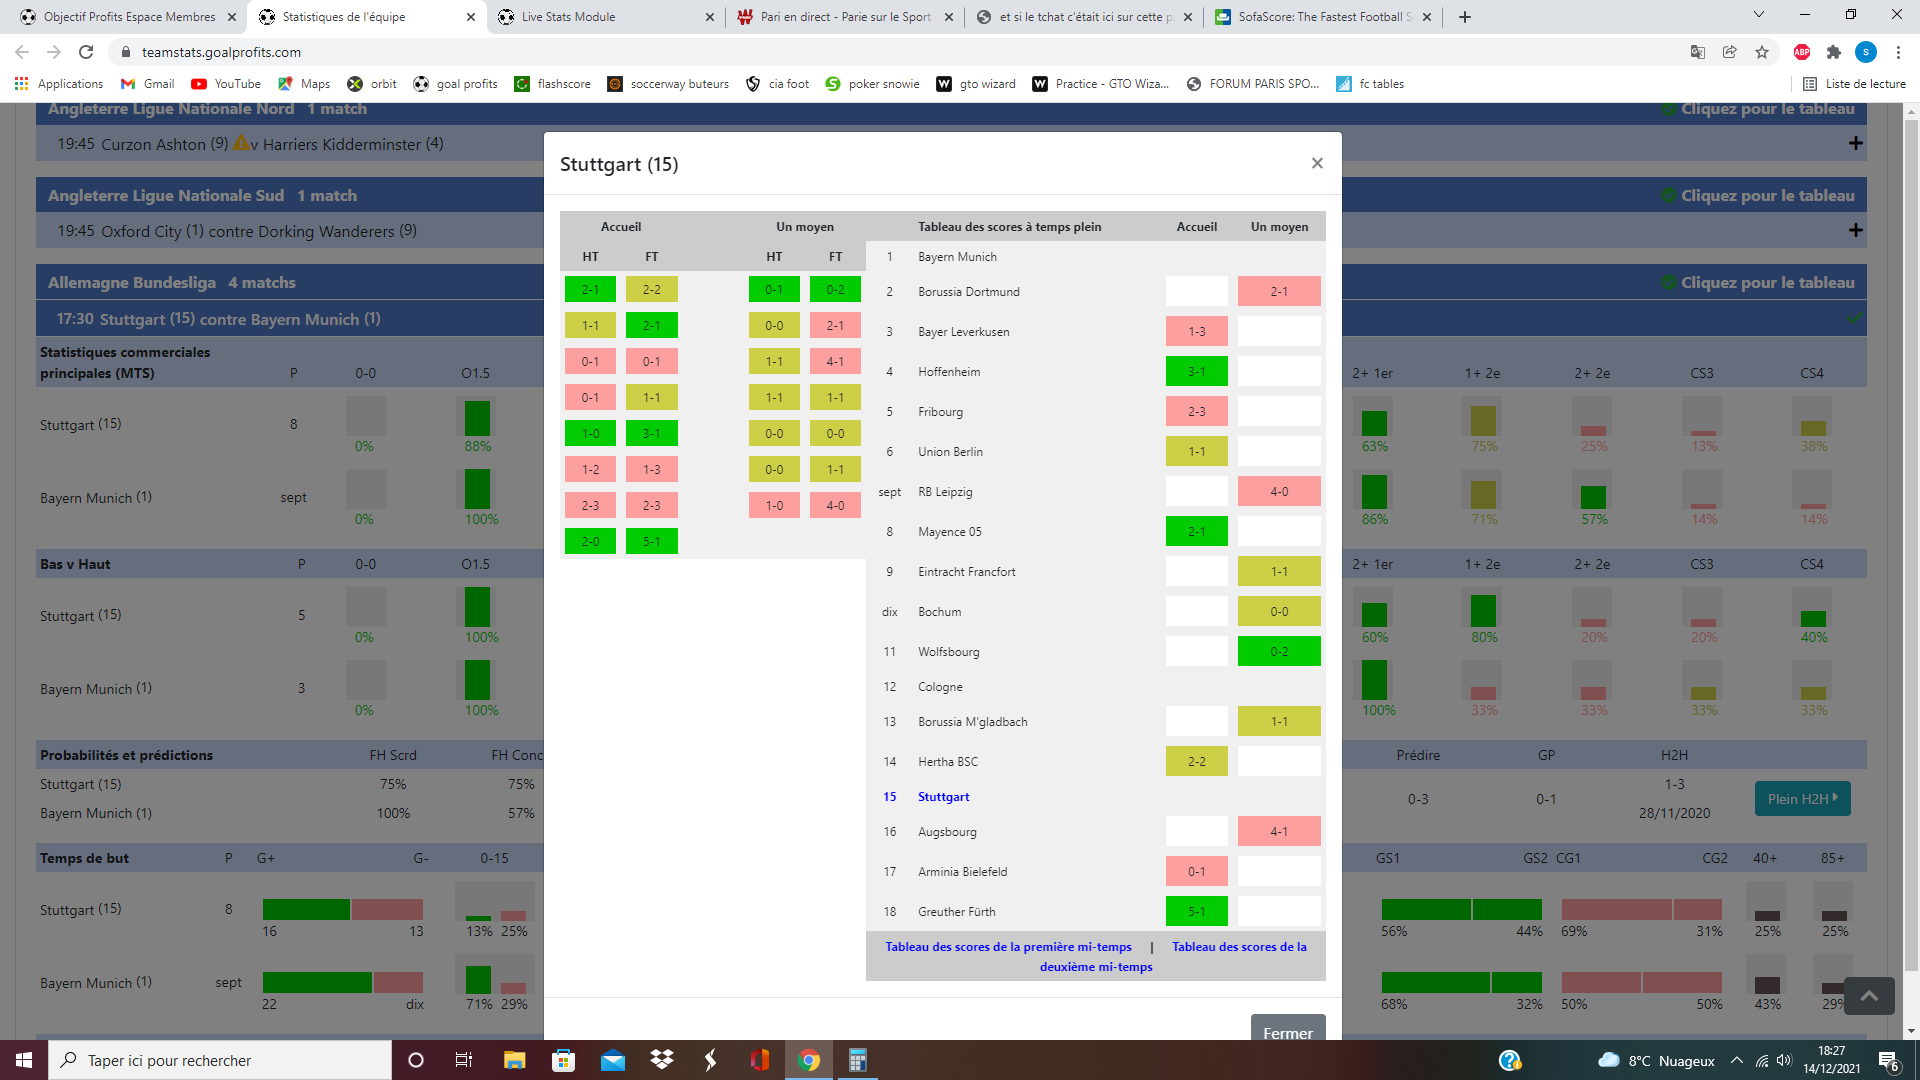Click 'Cliquez pour le tableau' for Ligue Nationale Sud
Viewport: 1920px width, 1080px height.
[x=1758, y=195]
